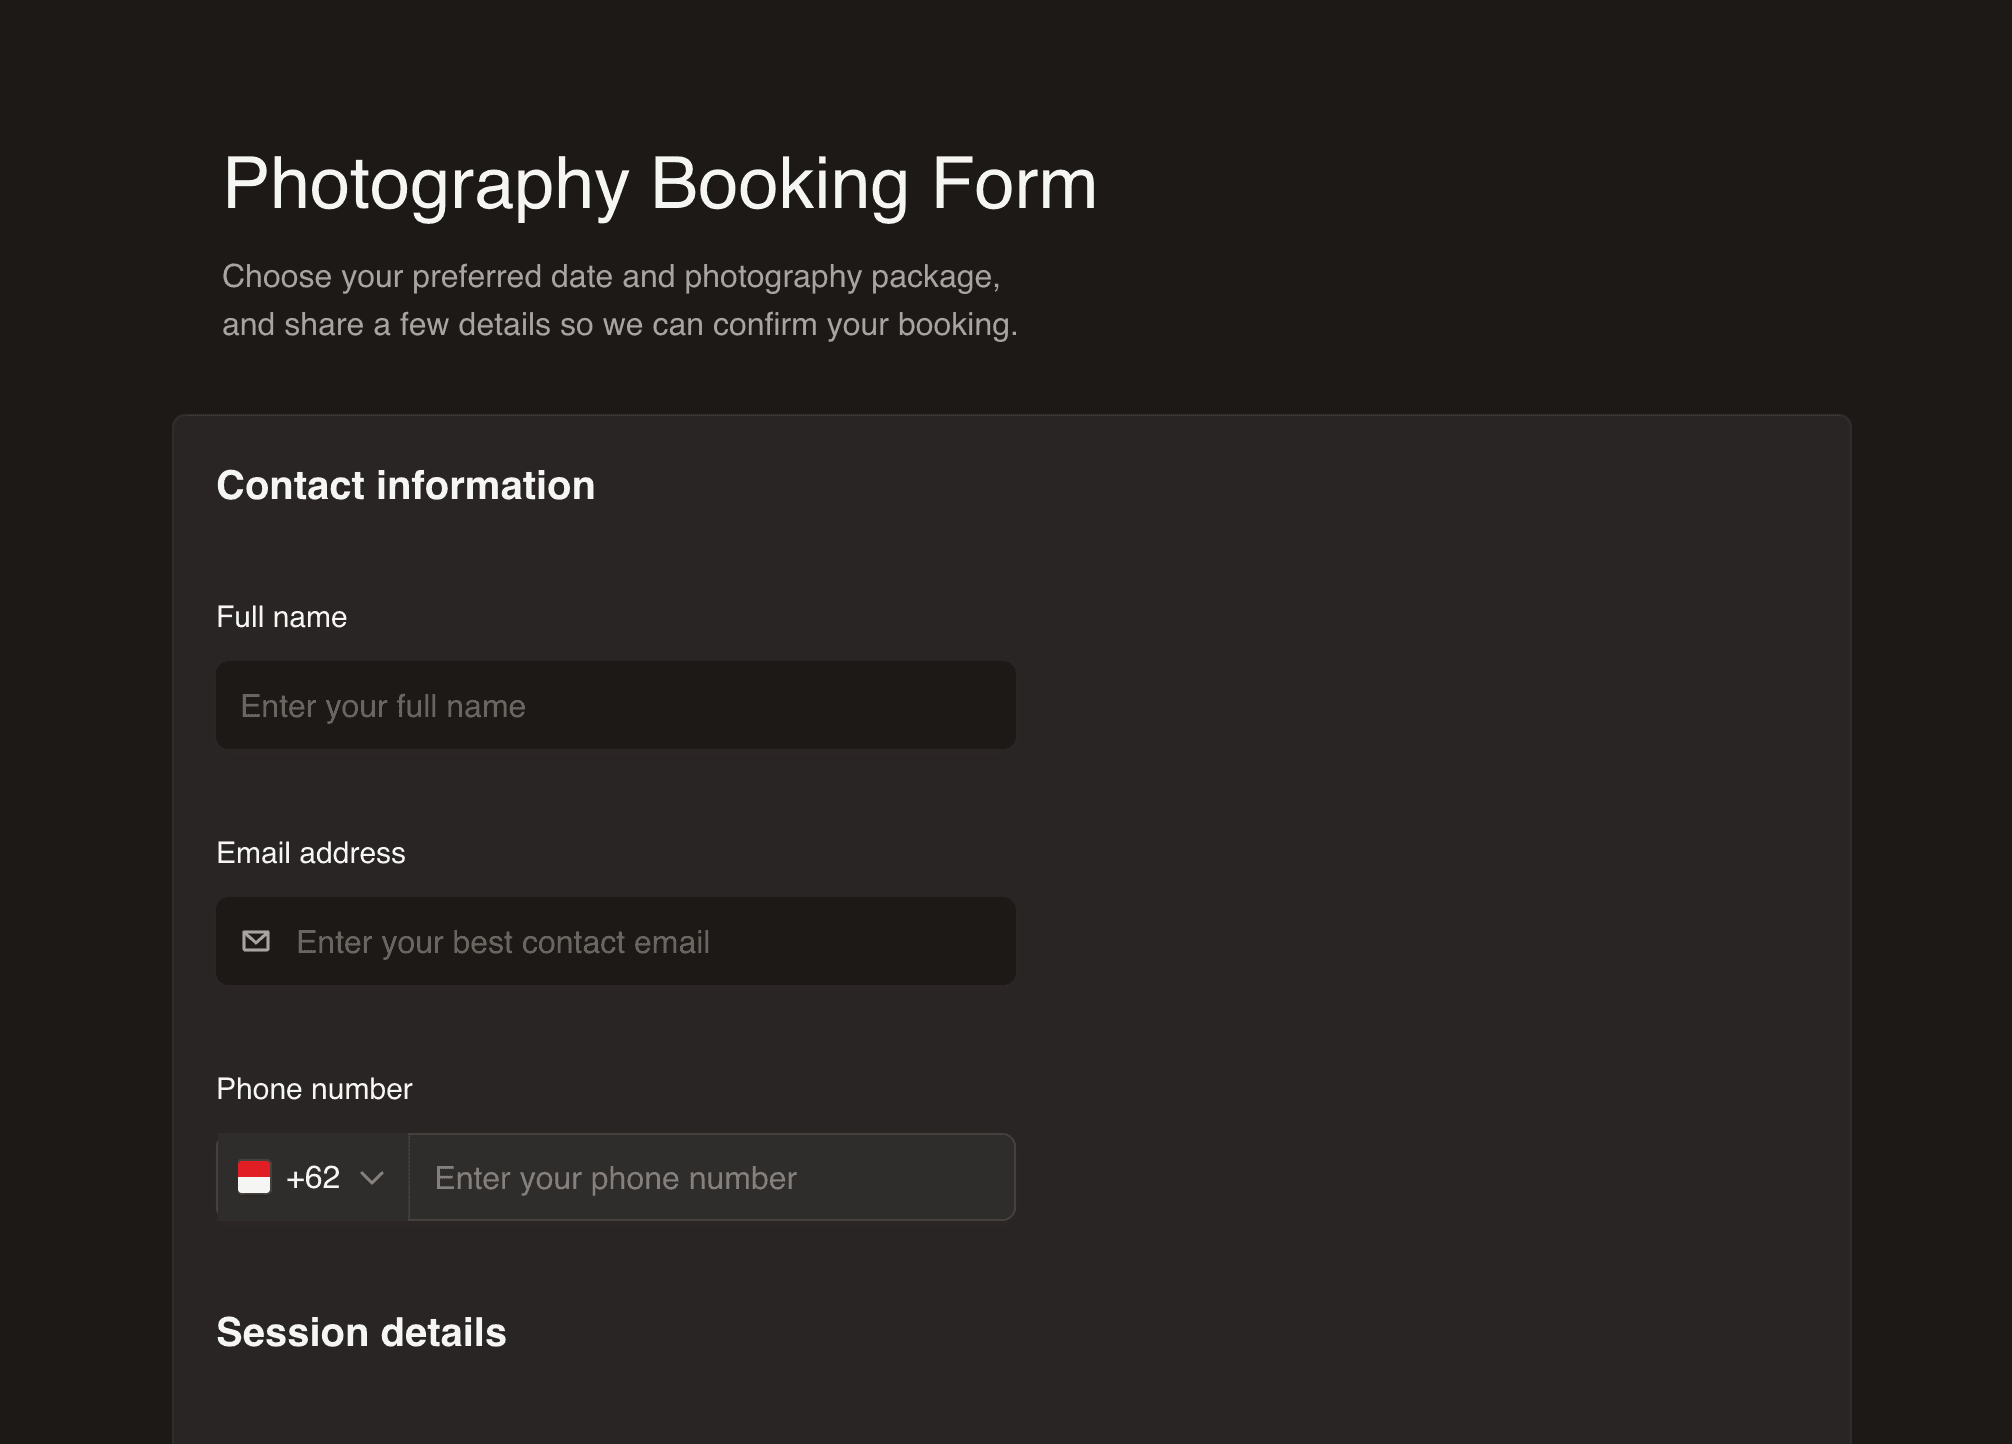Open the +62 country code selector

[313, 1177]
